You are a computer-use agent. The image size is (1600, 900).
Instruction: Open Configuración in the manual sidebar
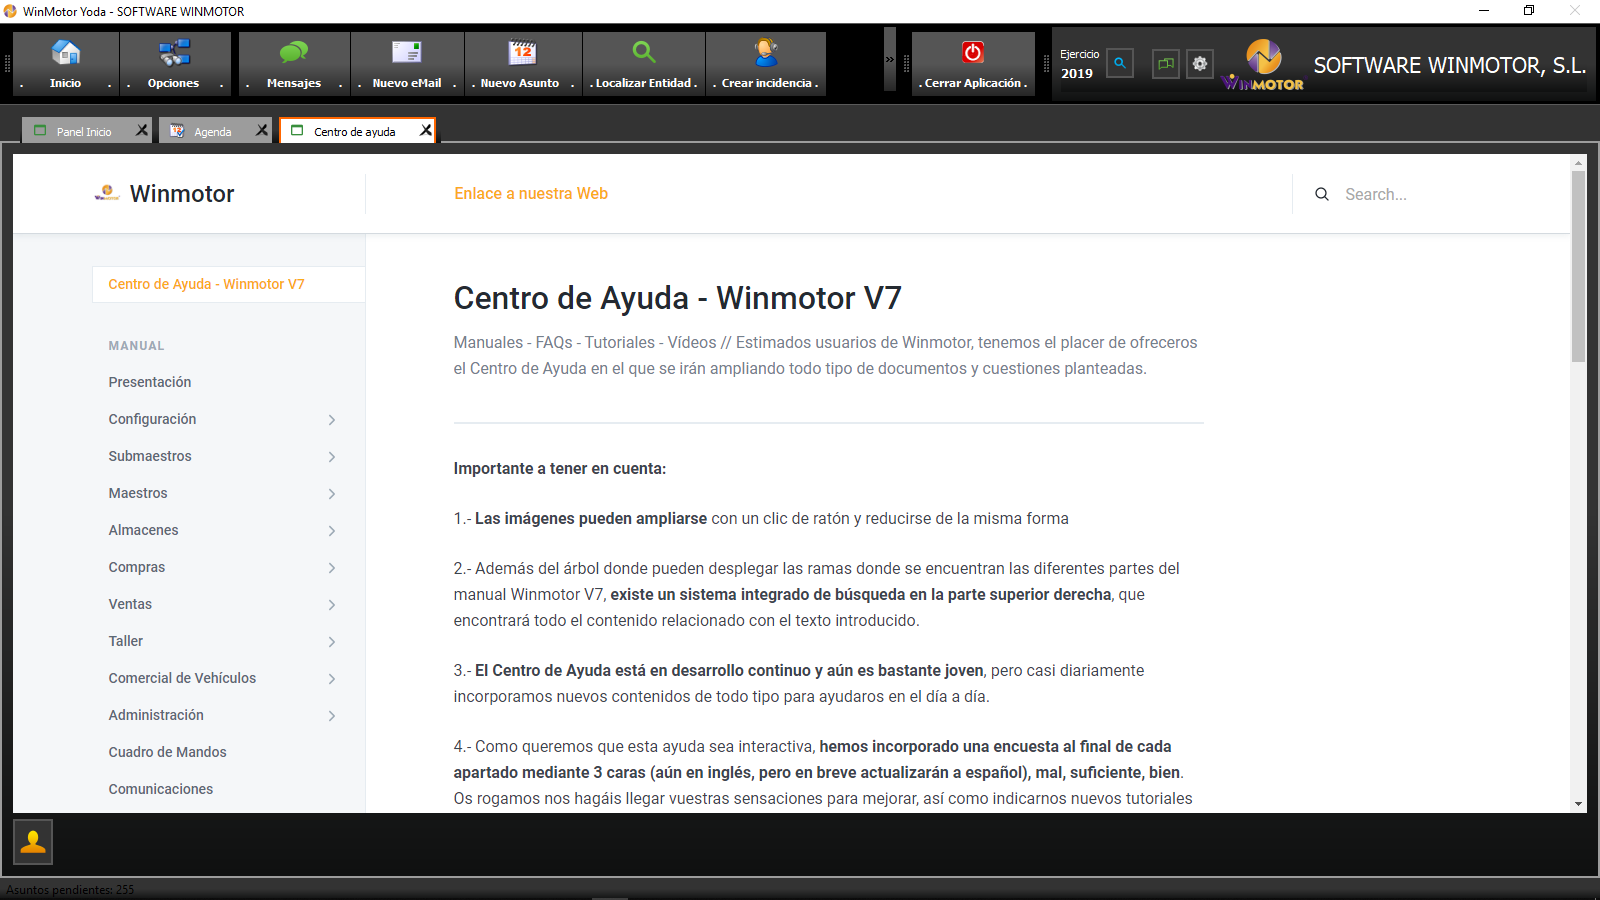(x=152, y=419)
